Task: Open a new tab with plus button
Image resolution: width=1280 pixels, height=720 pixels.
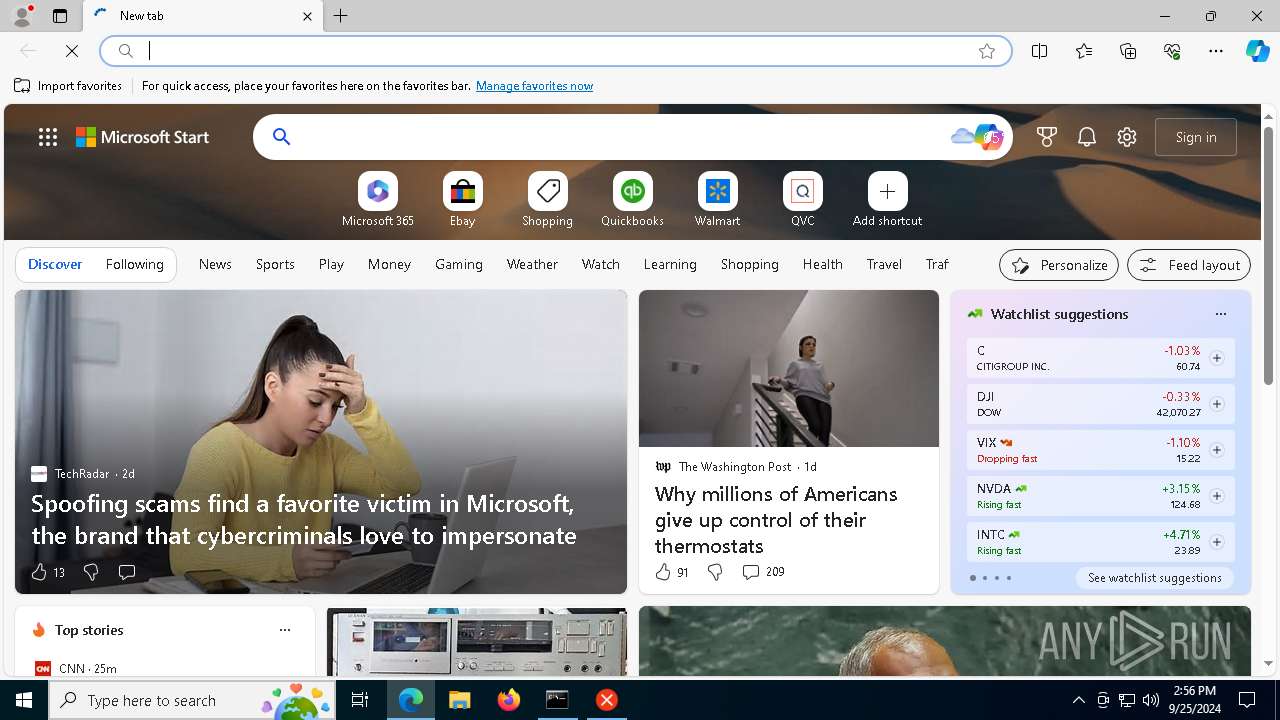Action: pos(341,16)
